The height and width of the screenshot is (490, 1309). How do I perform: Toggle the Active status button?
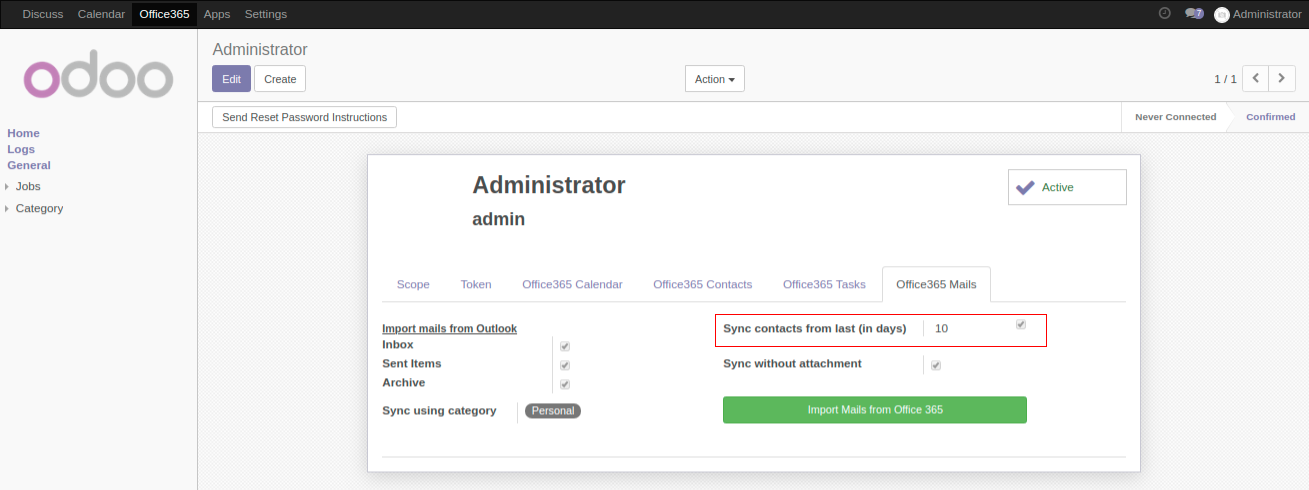click(x=1067, y=187)
